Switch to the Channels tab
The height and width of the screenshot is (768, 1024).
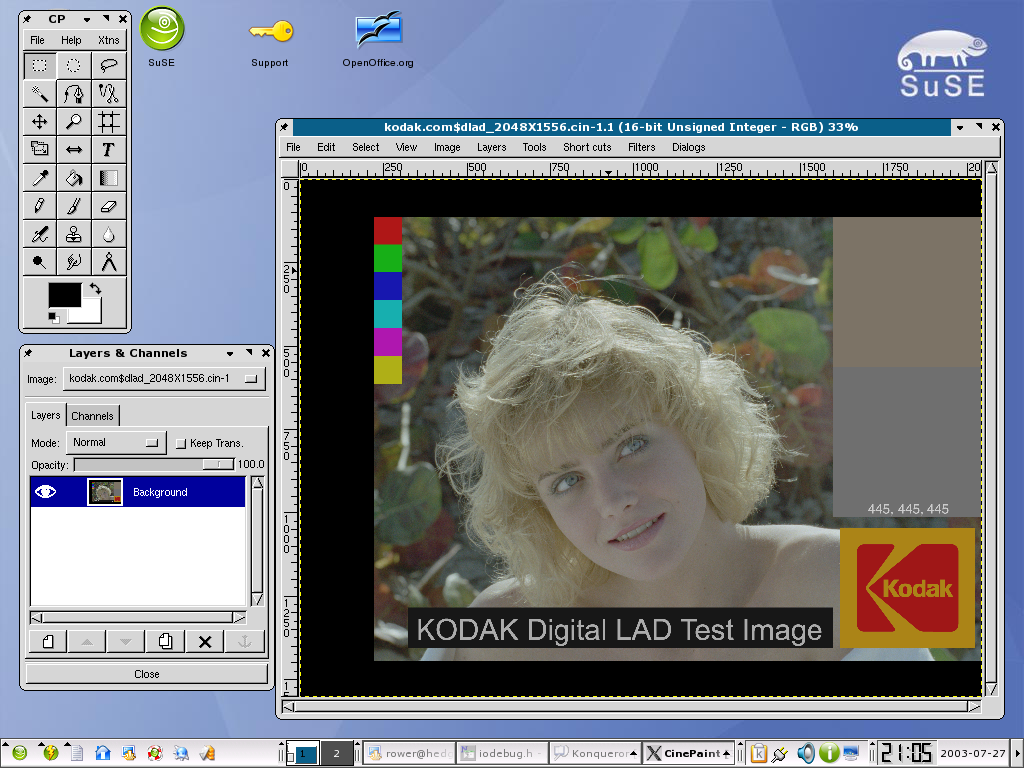pyautogui.click(x=93, y=415)
